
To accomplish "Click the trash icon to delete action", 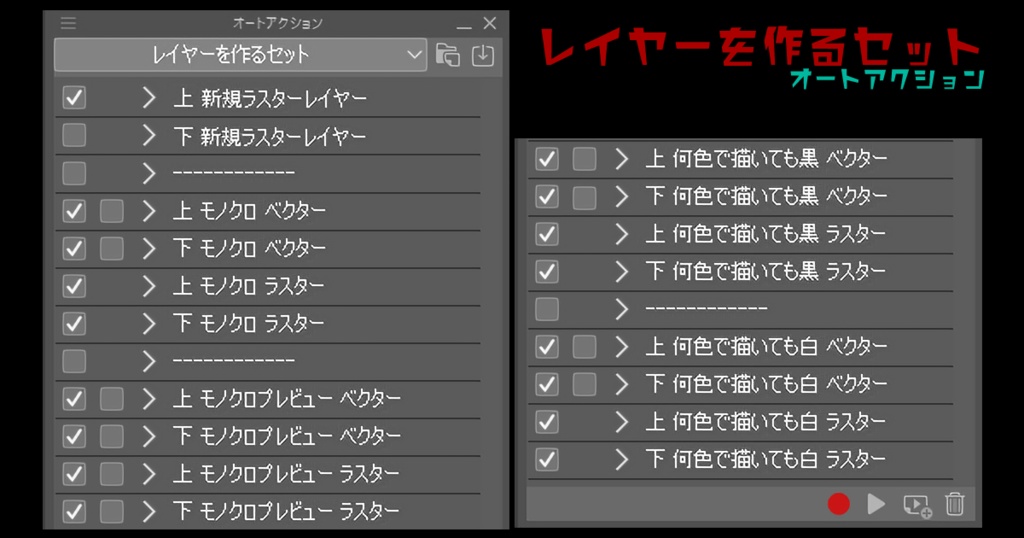I will coord(954,504).
